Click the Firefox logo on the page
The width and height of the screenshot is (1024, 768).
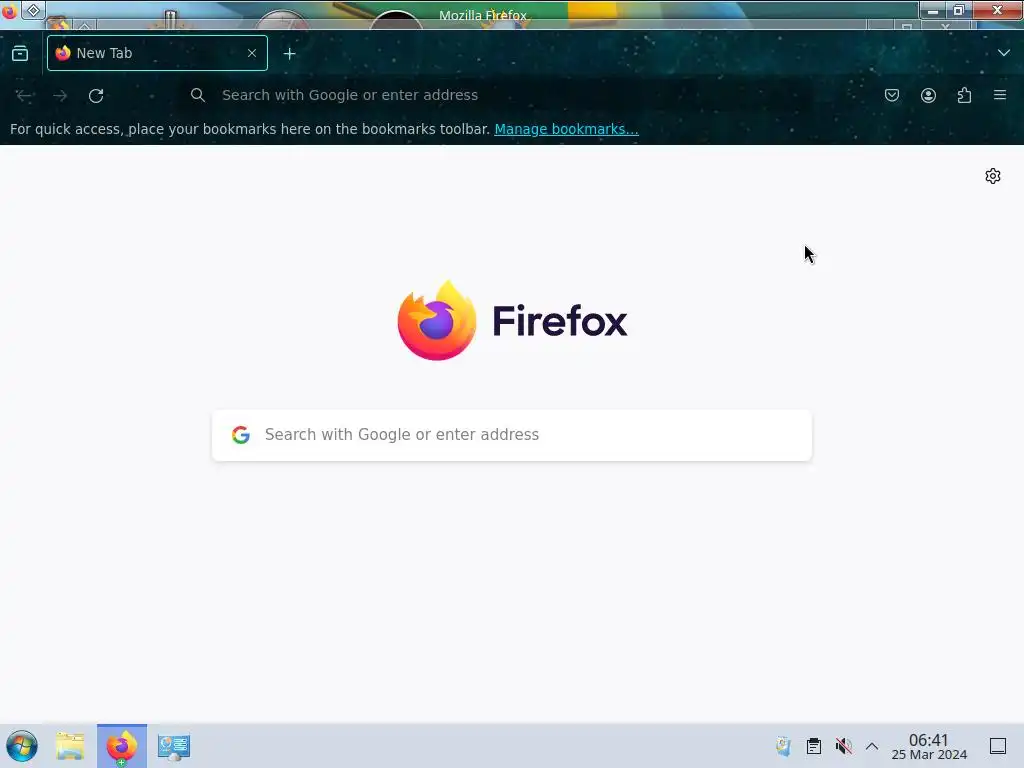(513, 321)
